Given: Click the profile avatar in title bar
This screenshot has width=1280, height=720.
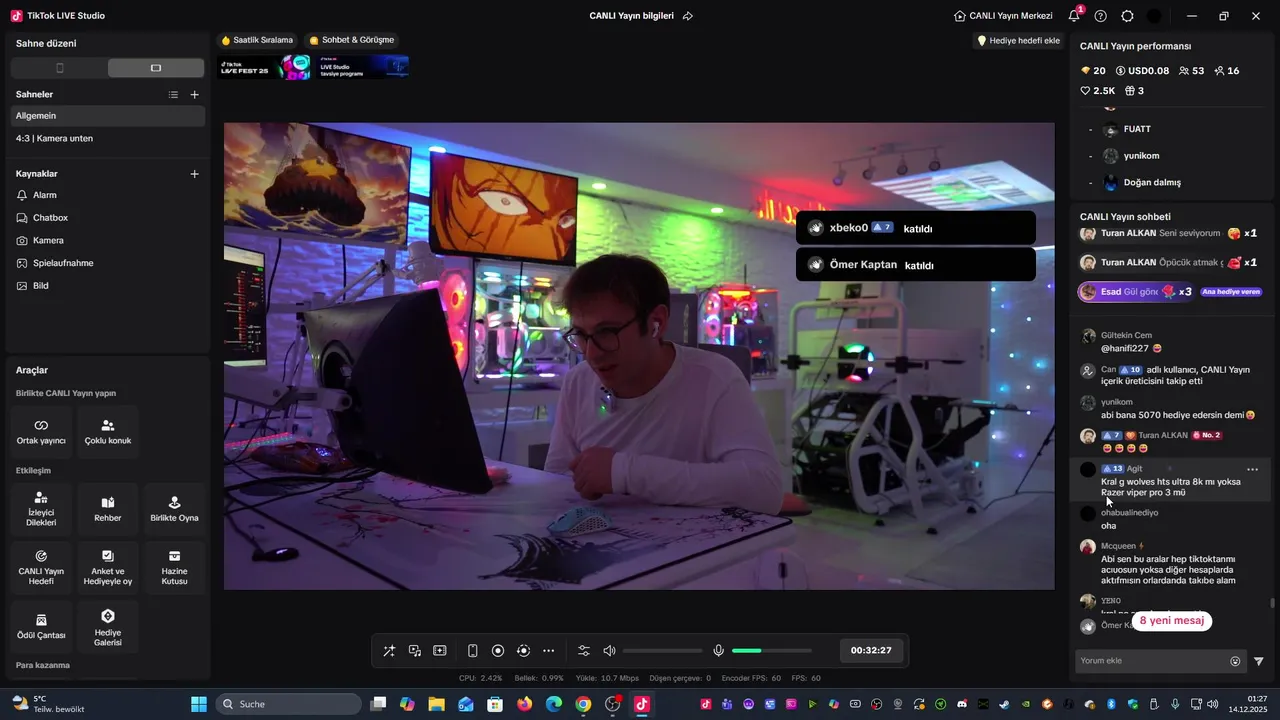Looking at the screenshot, I should click(1154, 16).
